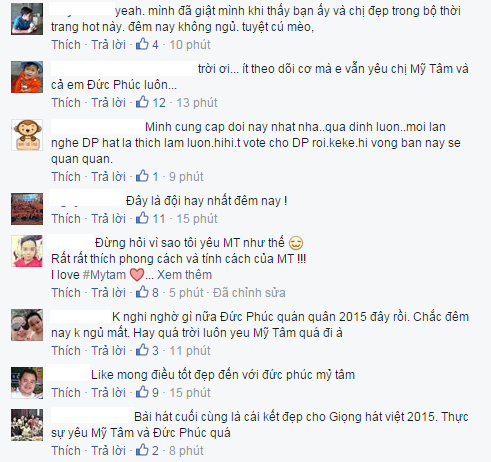This screenshot has height=462, width=491.
Task: Open the avatar of the child in orange
Action: [27, 77]
